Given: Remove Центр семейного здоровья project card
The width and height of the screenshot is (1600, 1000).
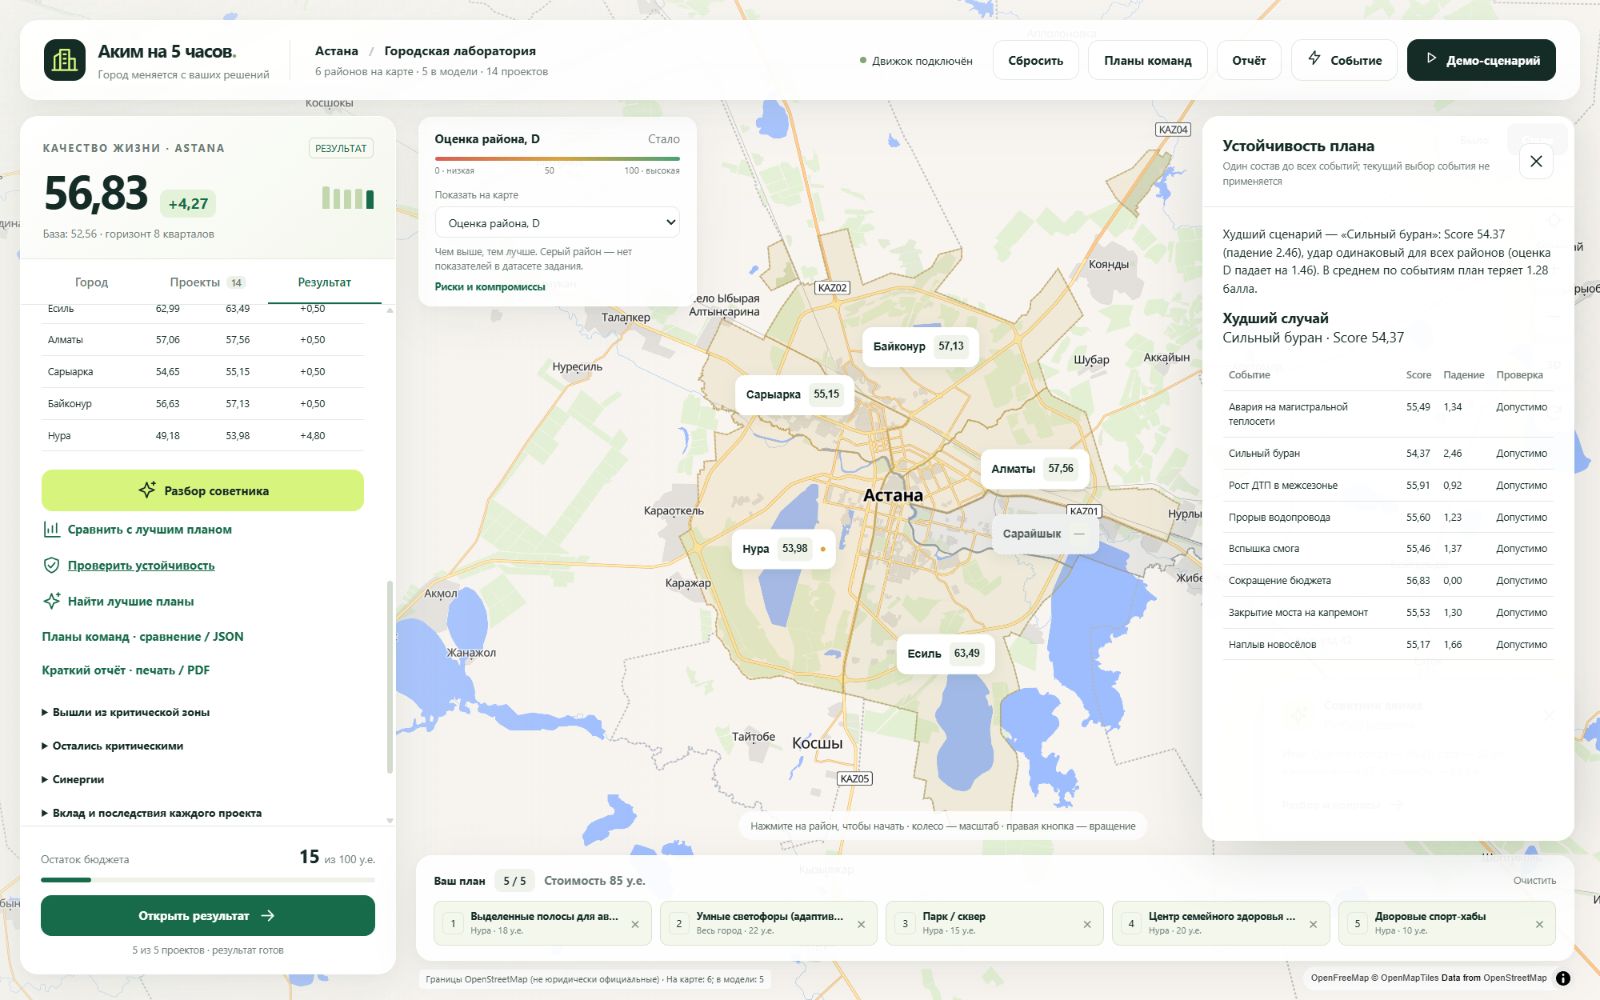Looking at the screenshot, I should tap(1313, 924).
